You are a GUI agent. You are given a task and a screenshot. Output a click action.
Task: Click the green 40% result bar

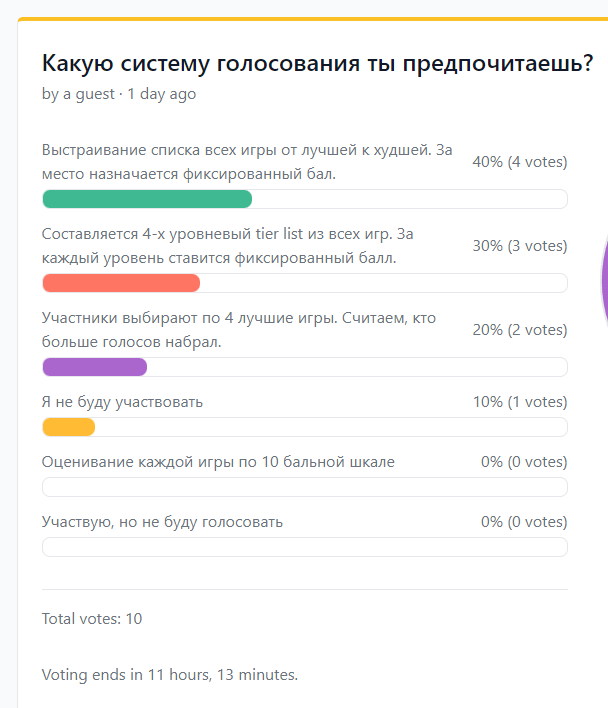147,199
